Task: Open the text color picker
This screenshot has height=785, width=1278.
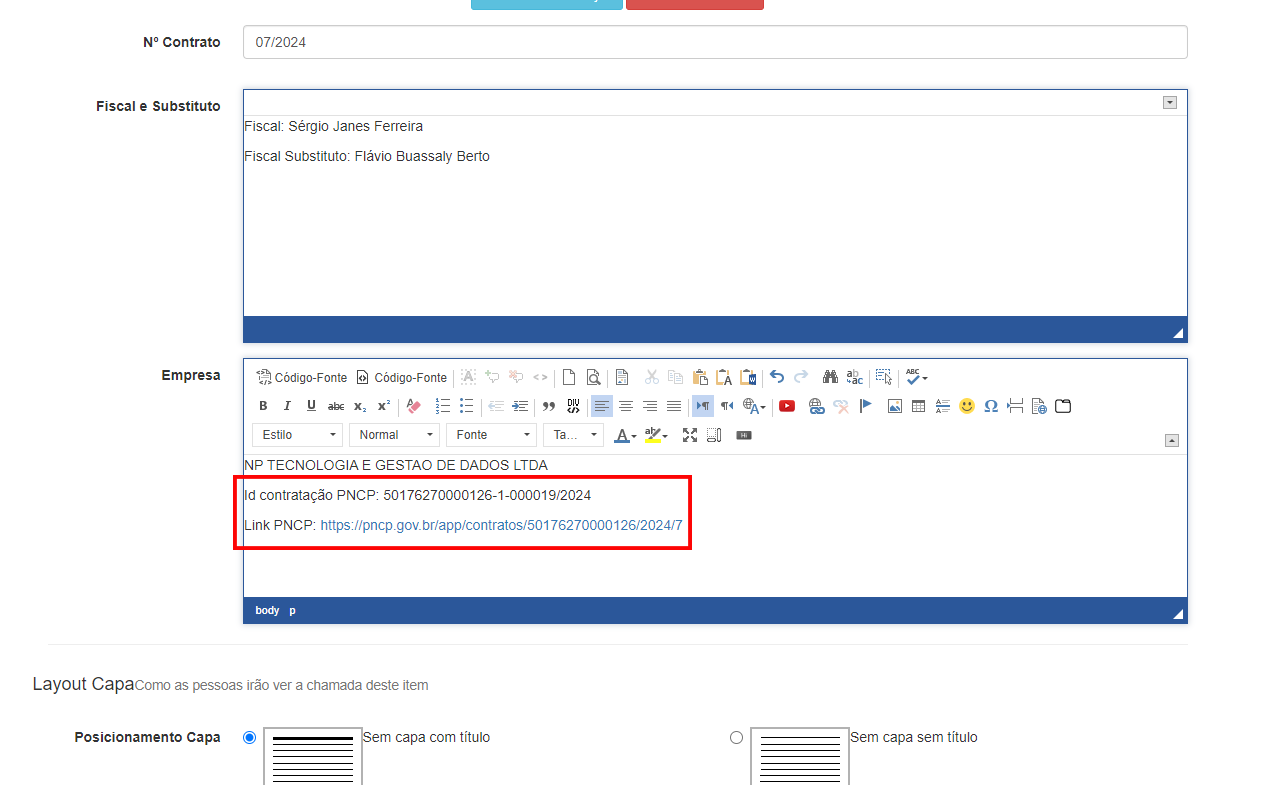Action: tap(623, 435)
